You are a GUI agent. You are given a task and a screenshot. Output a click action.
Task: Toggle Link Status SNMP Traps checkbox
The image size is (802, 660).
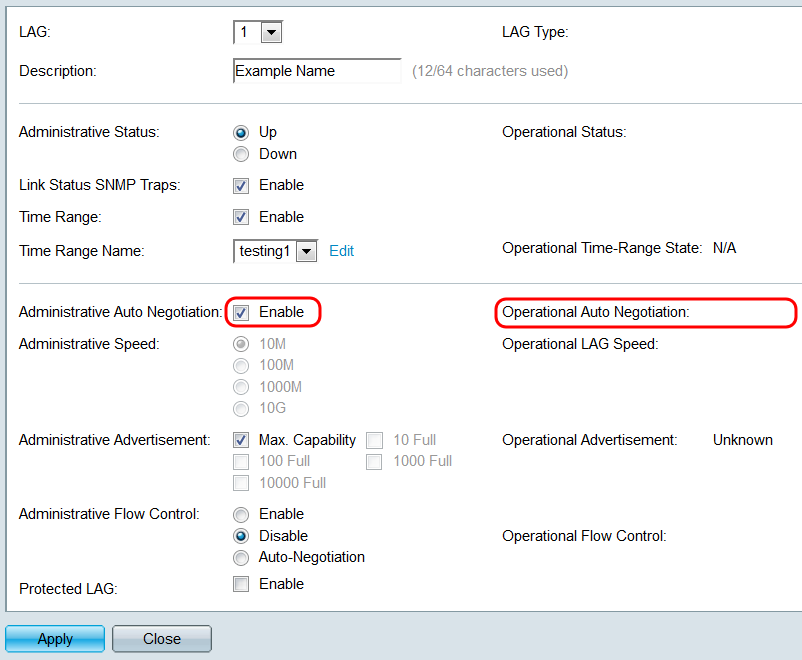click(x=241, y=185)
